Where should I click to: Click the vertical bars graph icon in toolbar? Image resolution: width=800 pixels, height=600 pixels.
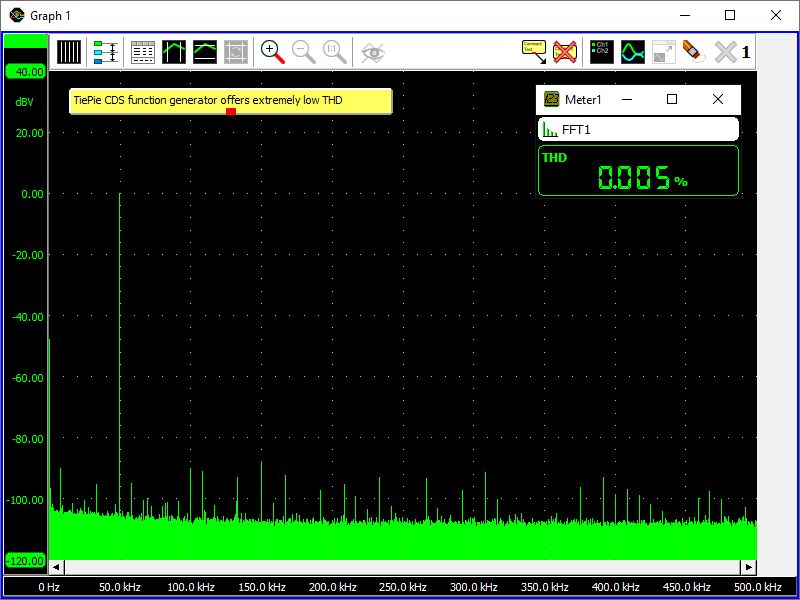pyautogui.click(x=69, y=52)
